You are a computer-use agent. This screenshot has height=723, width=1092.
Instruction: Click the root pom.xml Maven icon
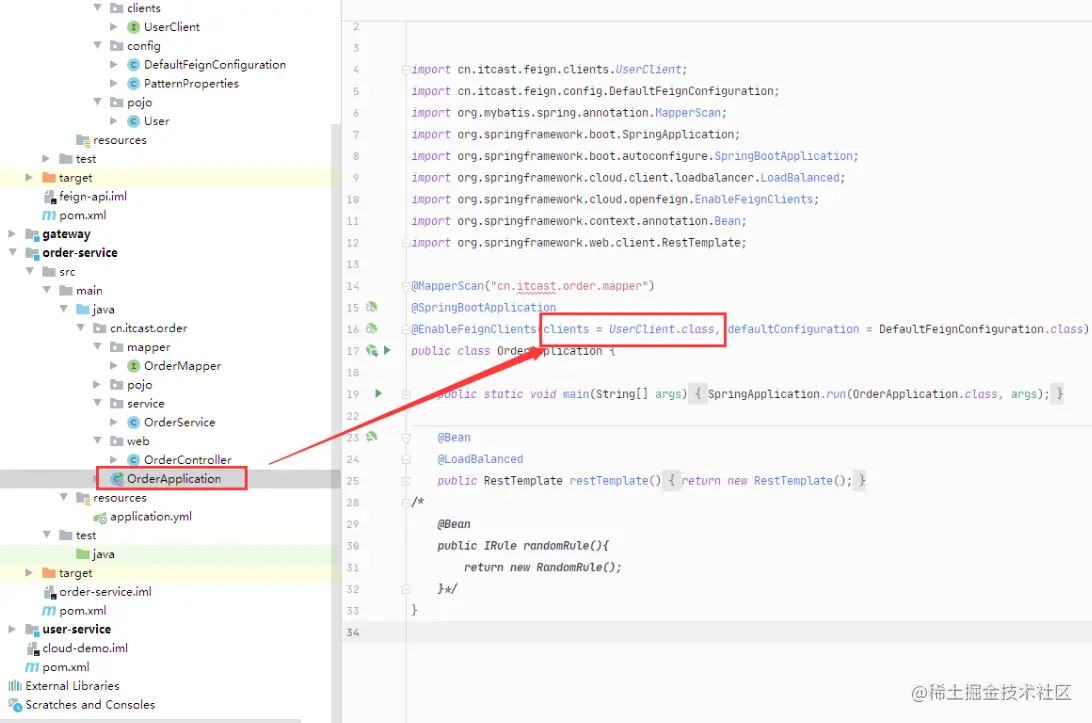click(x=32, y=667)
